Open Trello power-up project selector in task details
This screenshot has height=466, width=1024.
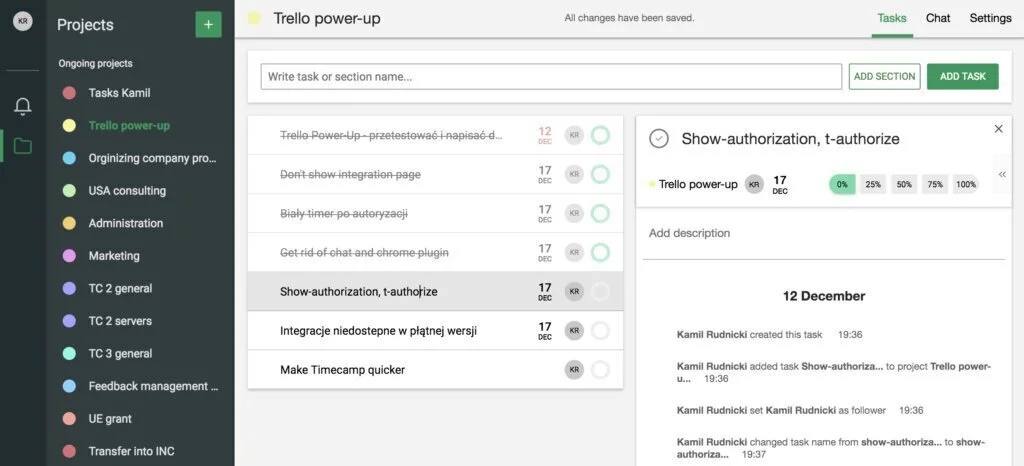pyautogui.click(x=697, y=184)
